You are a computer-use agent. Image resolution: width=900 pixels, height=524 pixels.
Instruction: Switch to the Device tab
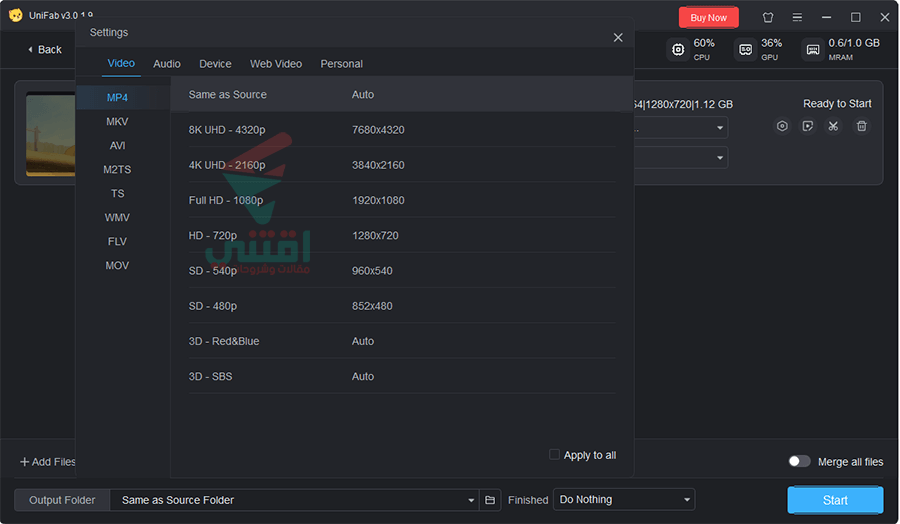(215, 64)
